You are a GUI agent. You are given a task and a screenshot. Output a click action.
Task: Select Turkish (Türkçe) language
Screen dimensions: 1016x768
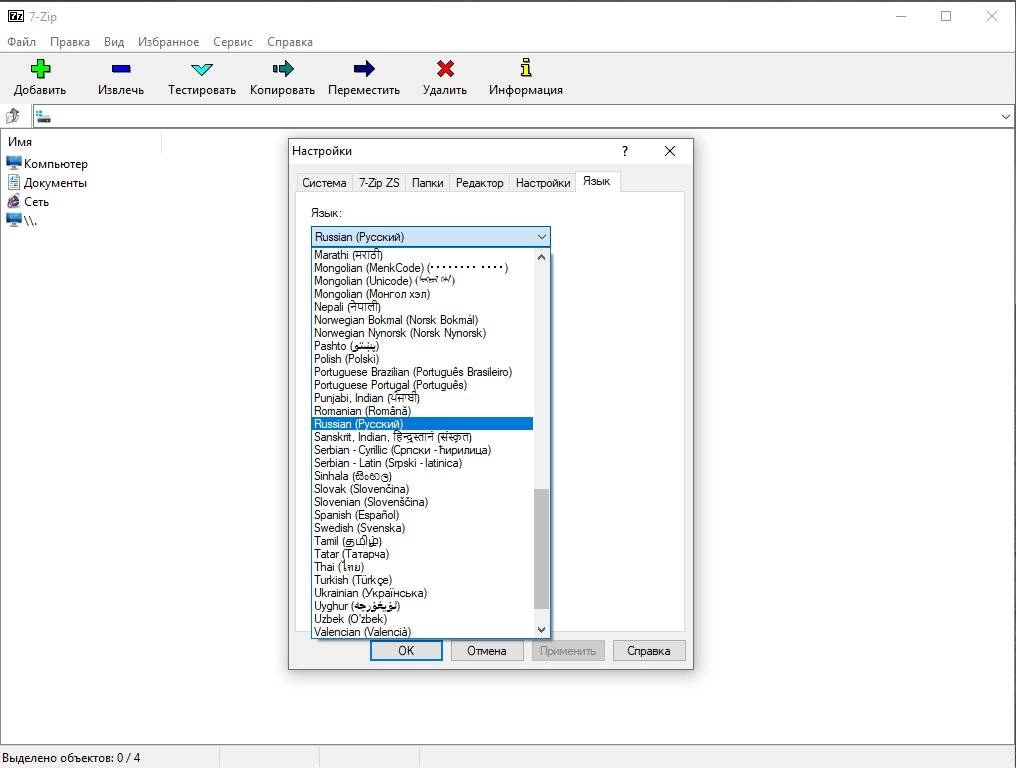pos(422,580)
